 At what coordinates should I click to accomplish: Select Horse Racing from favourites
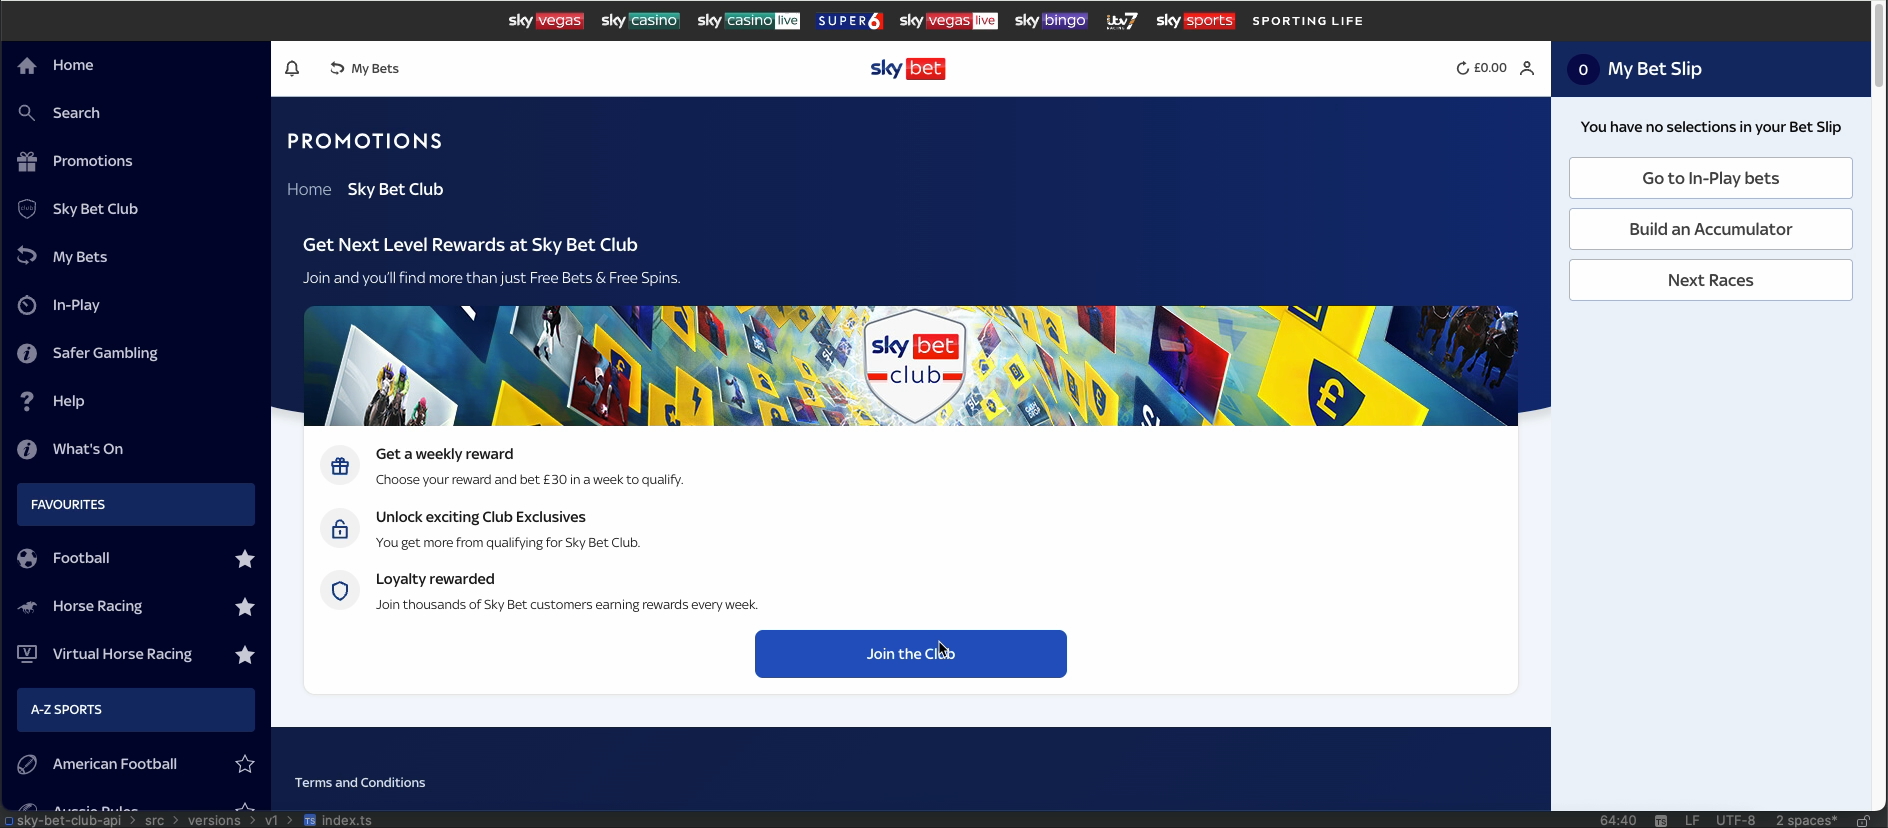point(97,606)
